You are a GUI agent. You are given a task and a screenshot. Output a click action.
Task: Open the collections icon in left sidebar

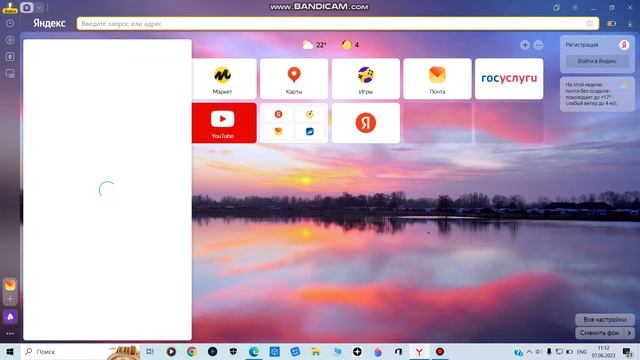(x=10, y=57)
